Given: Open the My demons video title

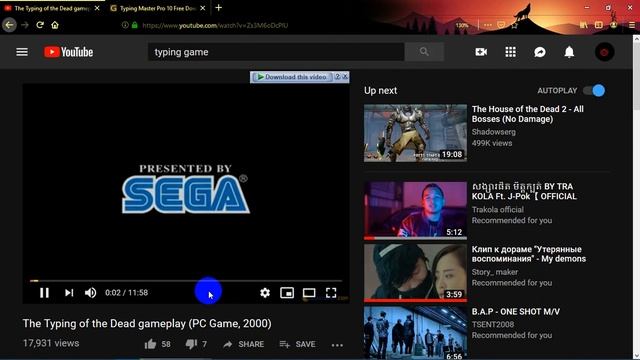Looking at the screenshot, I should pyautogui.click(x=529, y=254).
